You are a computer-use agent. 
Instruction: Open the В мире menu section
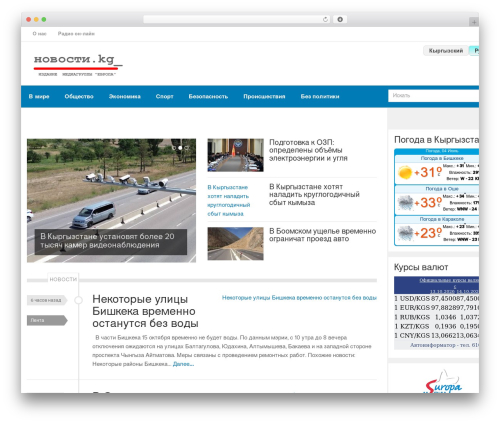point(39,96)
